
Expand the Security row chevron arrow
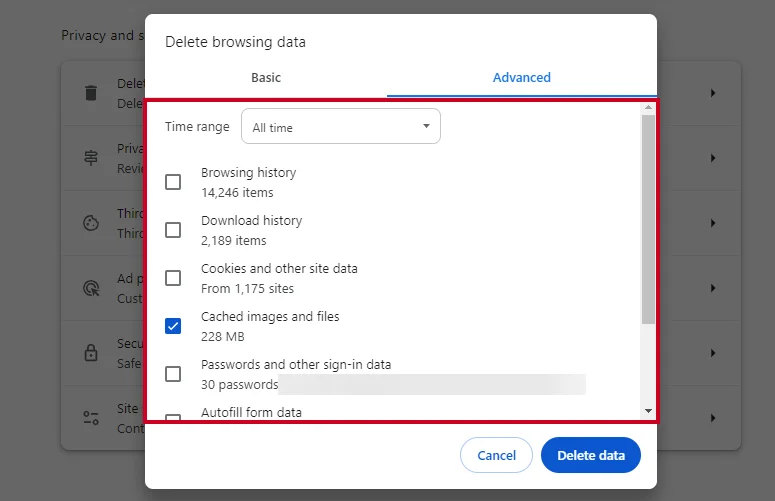click(x=713, y=353)
